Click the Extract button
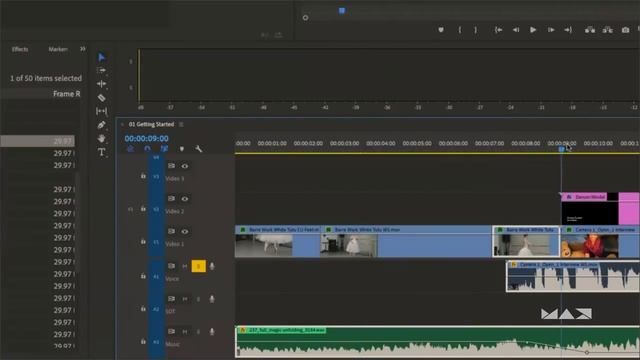Viewport: 640px width, 360px height. coord(608,30)
